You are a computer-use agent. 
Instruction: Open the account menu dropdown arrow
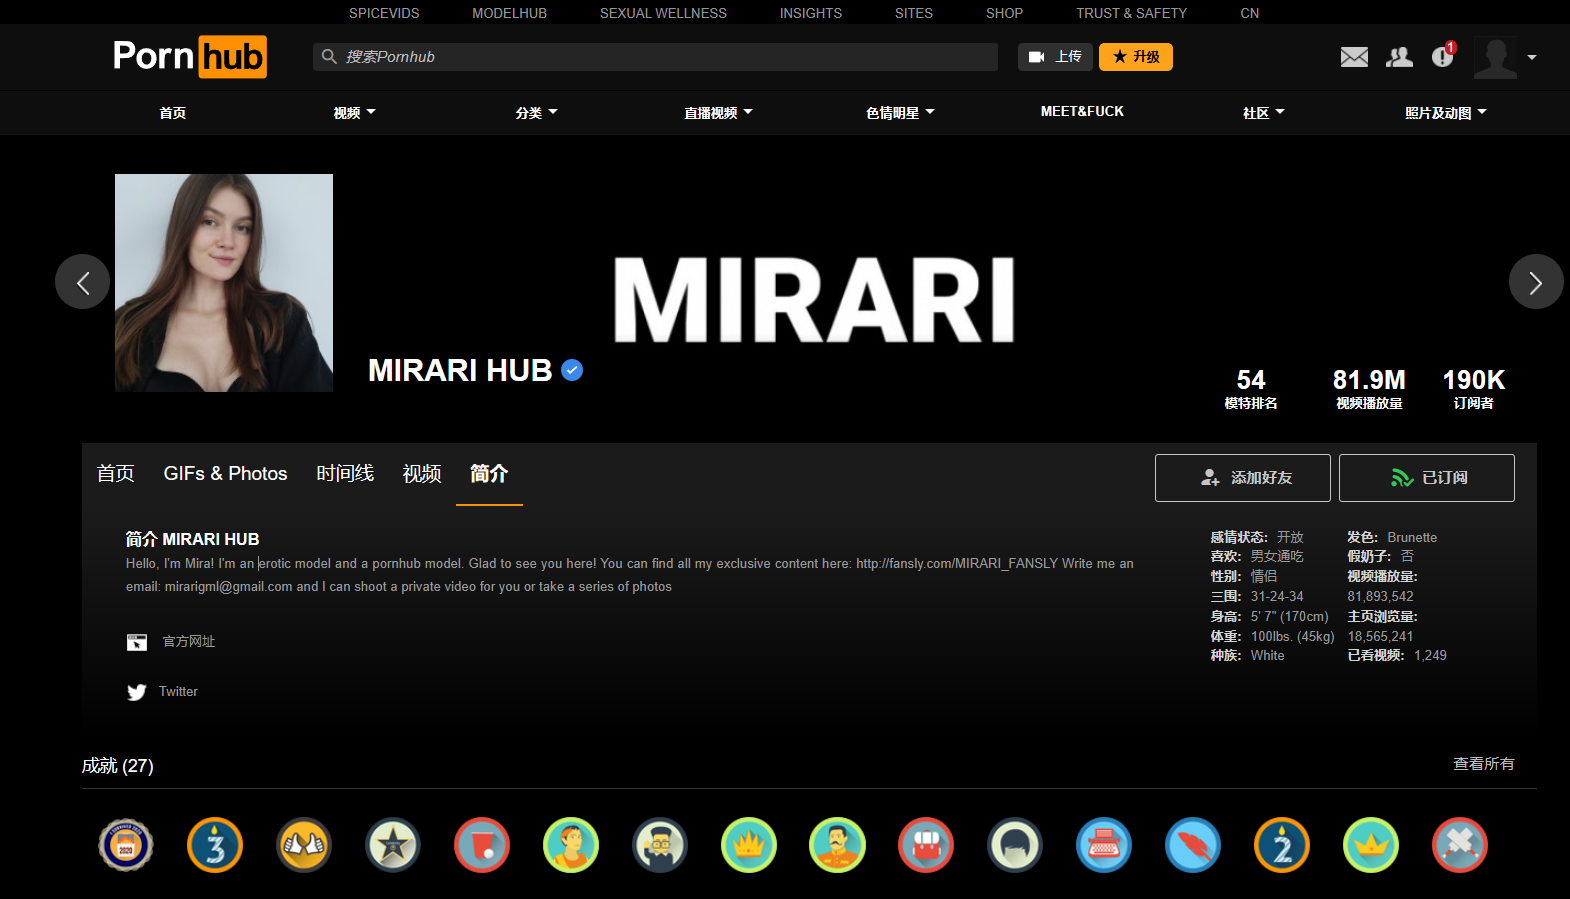pyautogui.click(x=1532, y=57)
